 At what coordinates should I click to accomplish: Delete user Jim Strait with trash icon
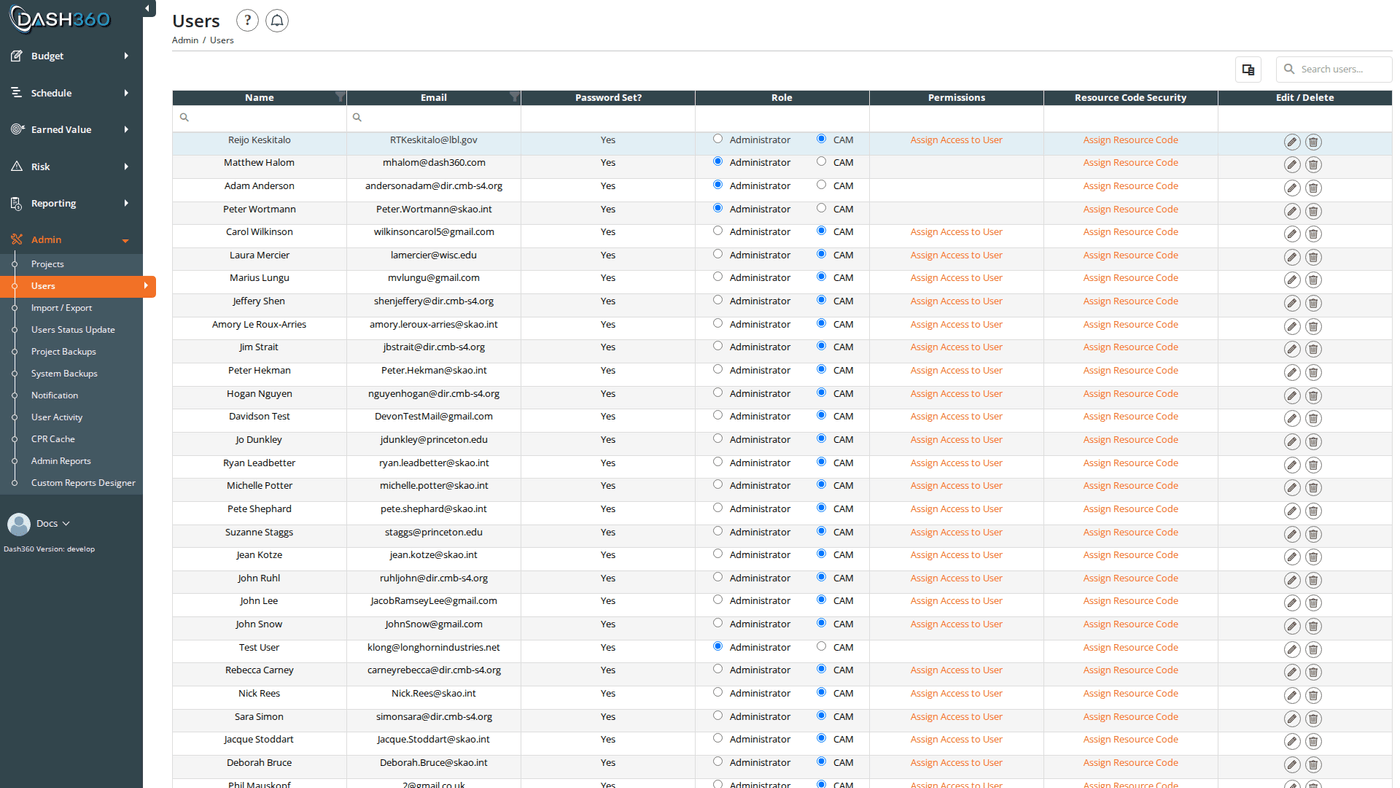point(1314,349)
